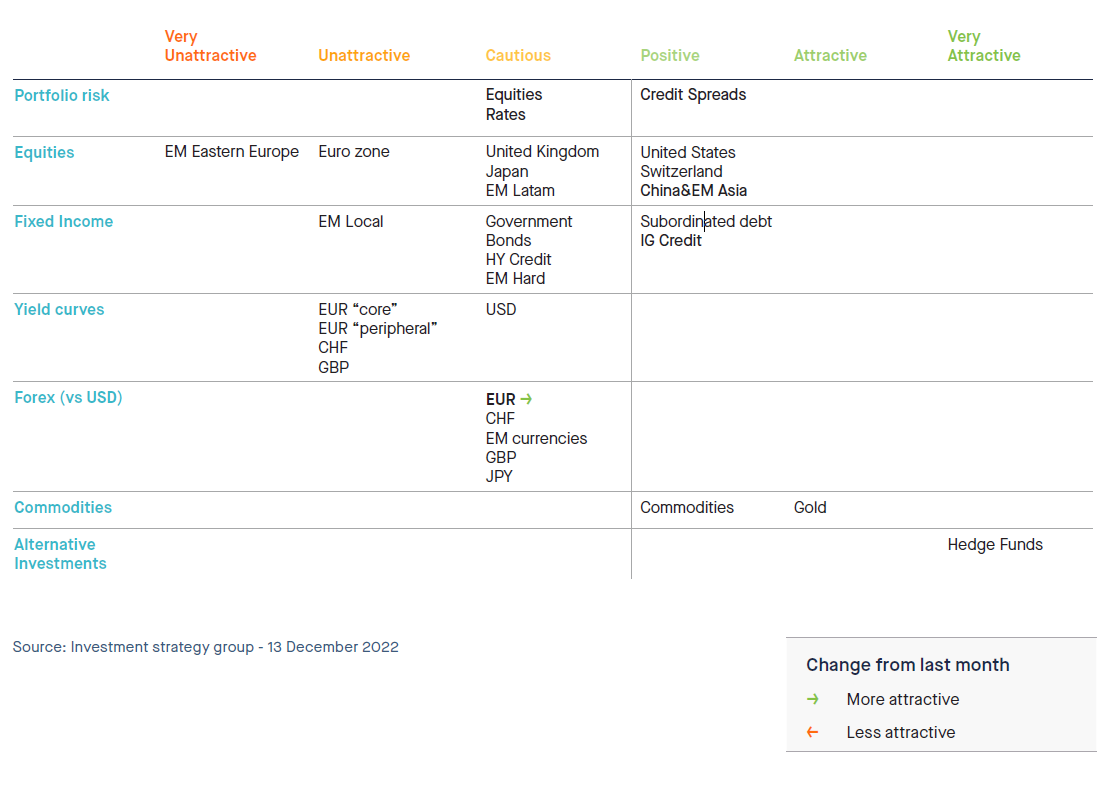Click the Source Investment strategy group note

coord(206,647)
